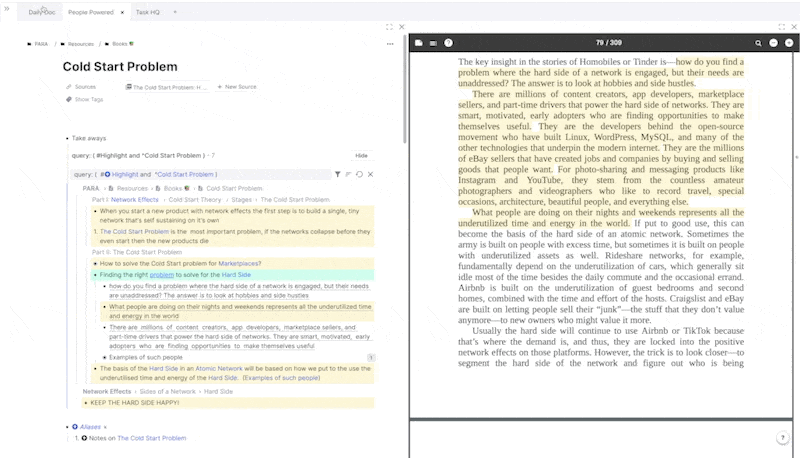Close the query editor
Viewport: 800px width, 458px height.
(x=370, y=174)
